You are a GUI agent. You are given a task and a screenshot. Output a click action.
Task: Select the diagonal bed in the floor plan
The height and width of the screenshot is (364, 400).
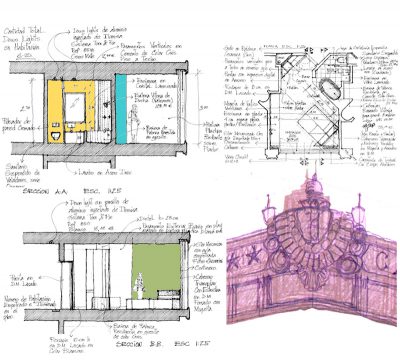pyautogui.click(x=317, y=125)
